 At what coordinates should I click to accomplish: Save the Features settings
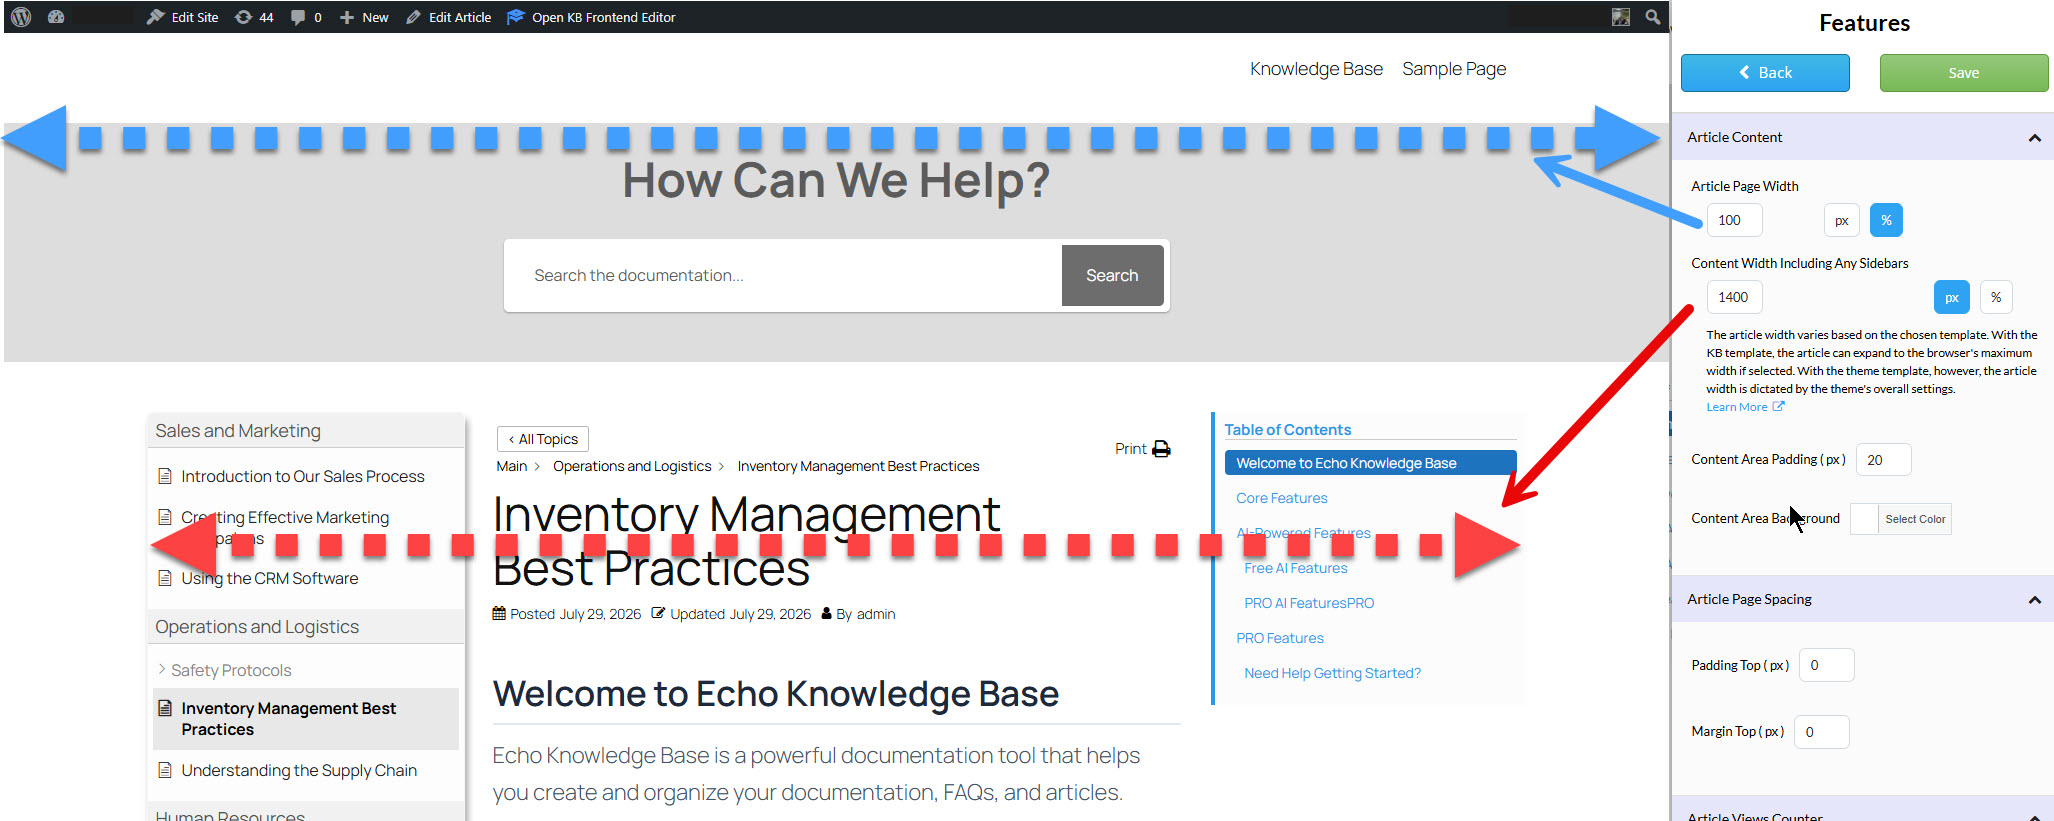pos(1964,73)
